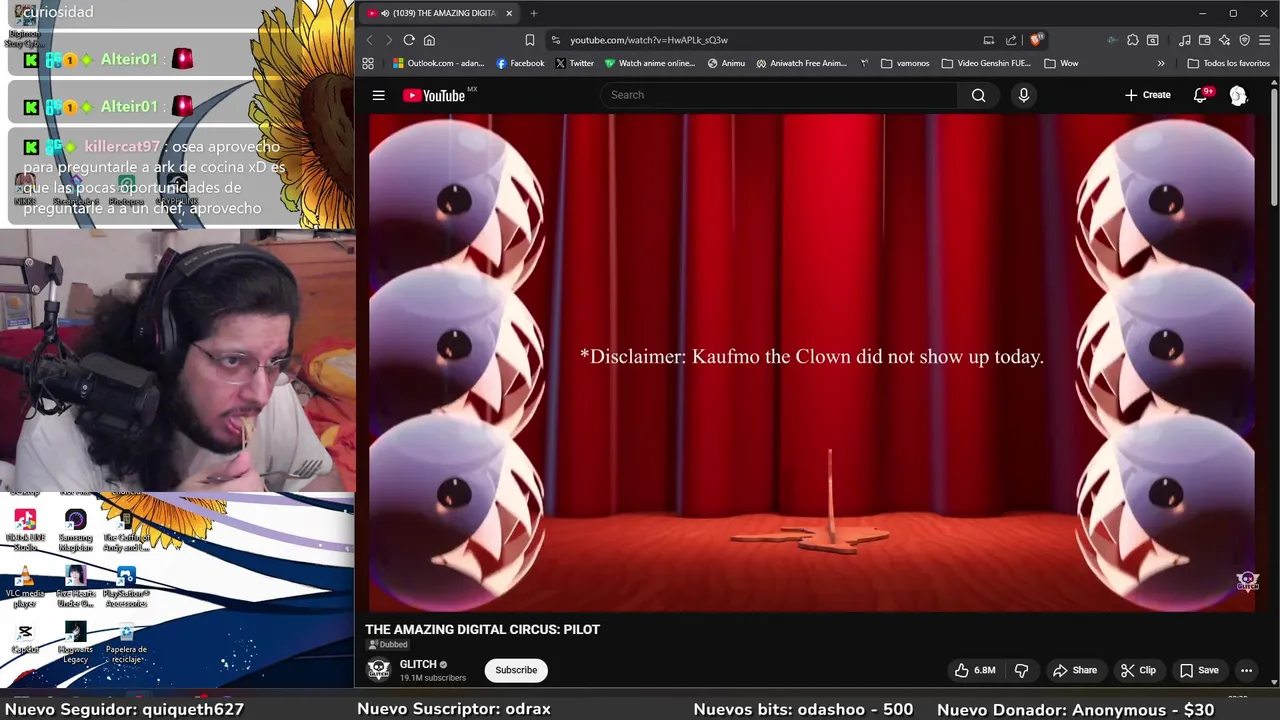Subscribe to the GLITCH channel
The height and width of the screenshot is (720, 1280).
516,670
